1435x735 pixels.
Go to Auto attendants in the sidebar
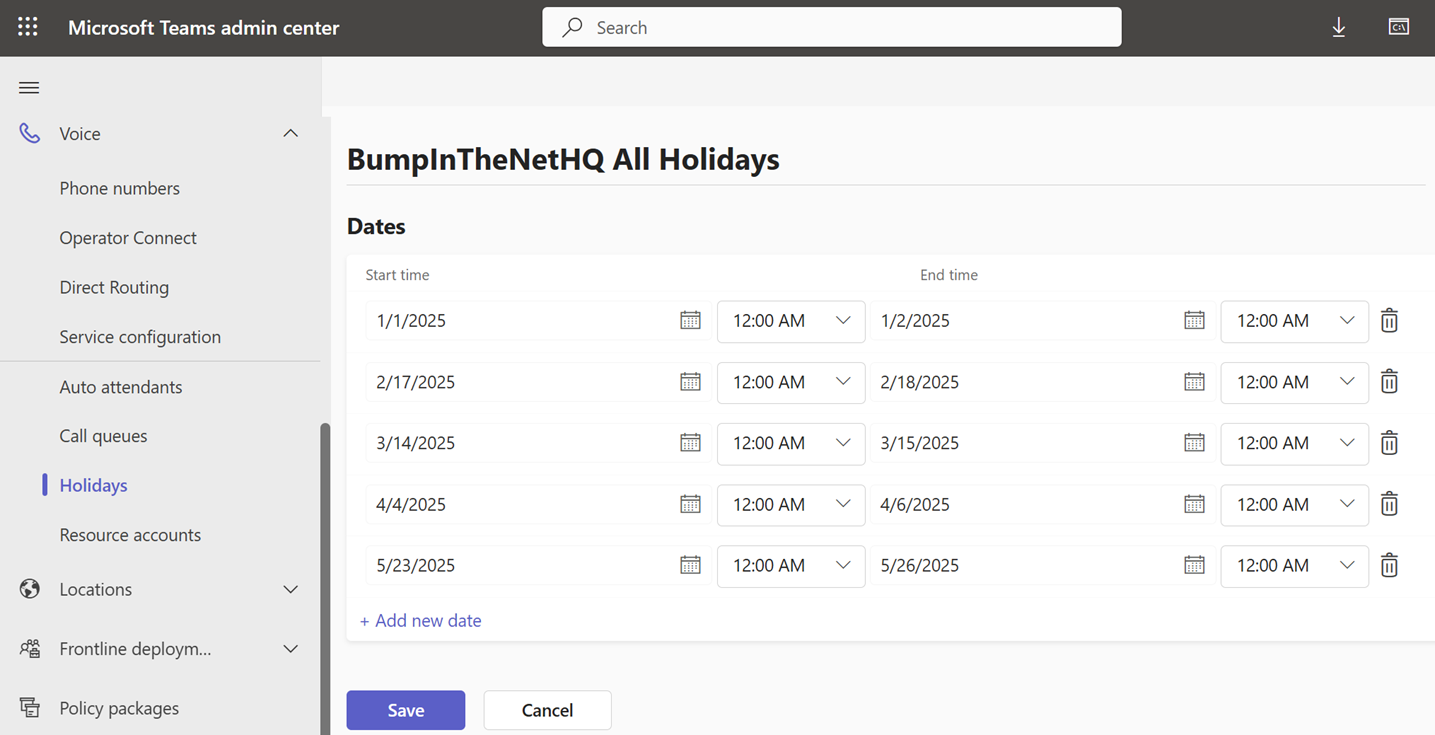[121, 387]
